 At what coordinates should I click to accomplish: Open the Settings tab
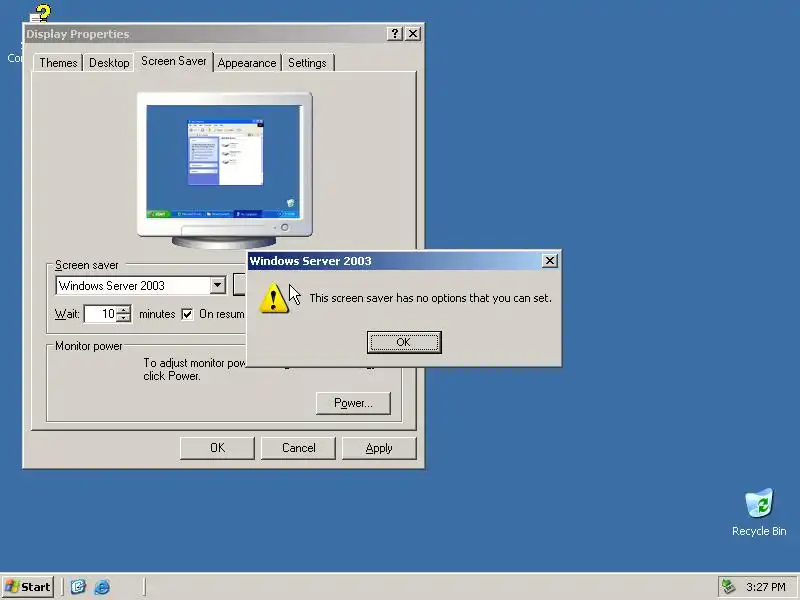click(x=307, y=63)
